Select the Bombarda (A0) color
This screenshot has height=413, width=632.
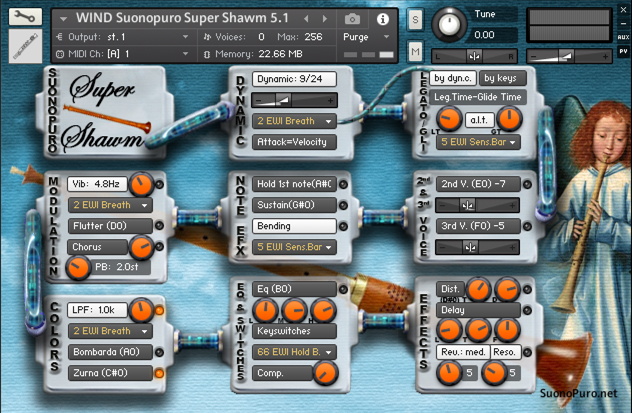(110, 352)
